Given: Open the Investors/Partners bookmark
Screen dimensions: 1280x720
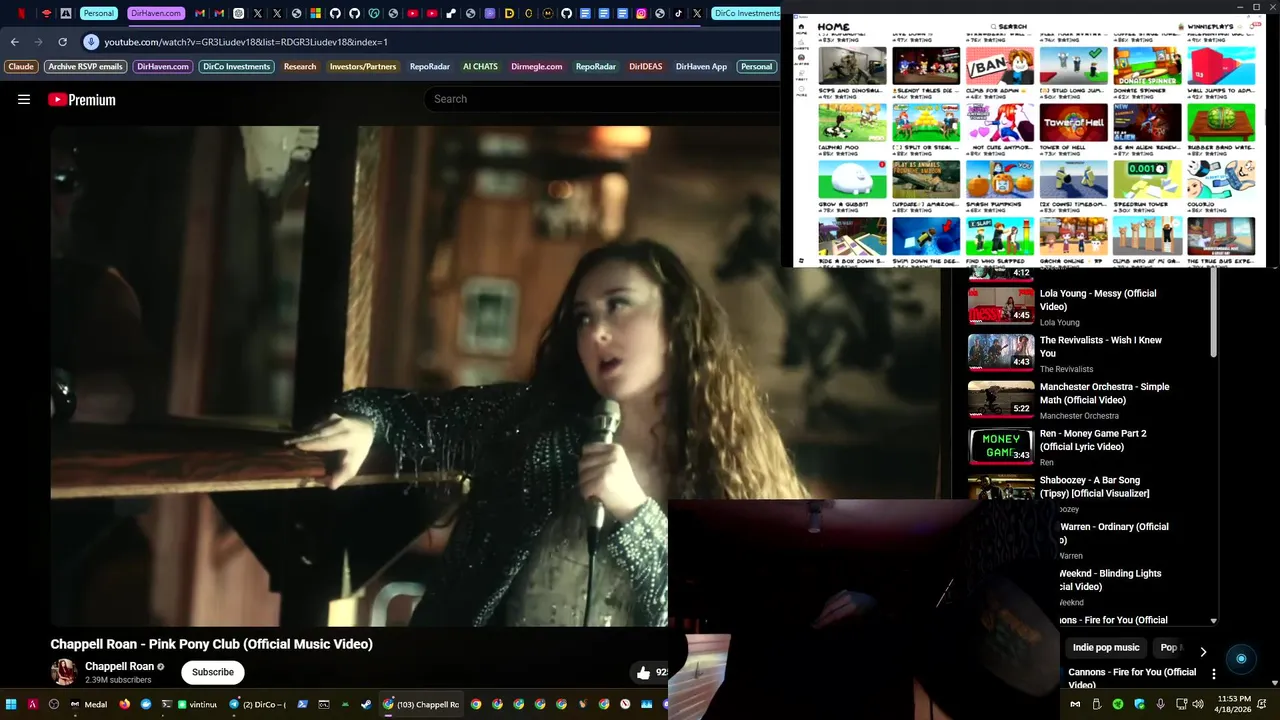Looking at the screenshot, I should tap(363, 67).
